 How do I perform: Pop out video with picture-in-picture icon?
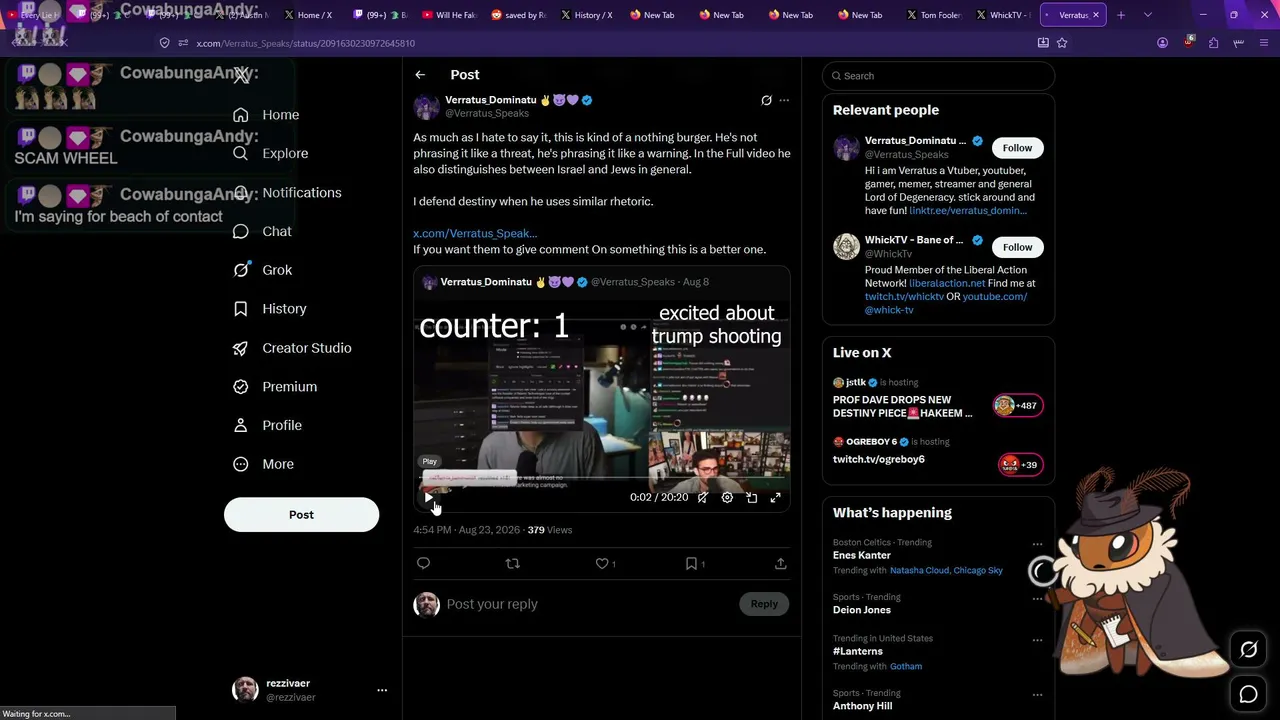click(x=752, y=497)
